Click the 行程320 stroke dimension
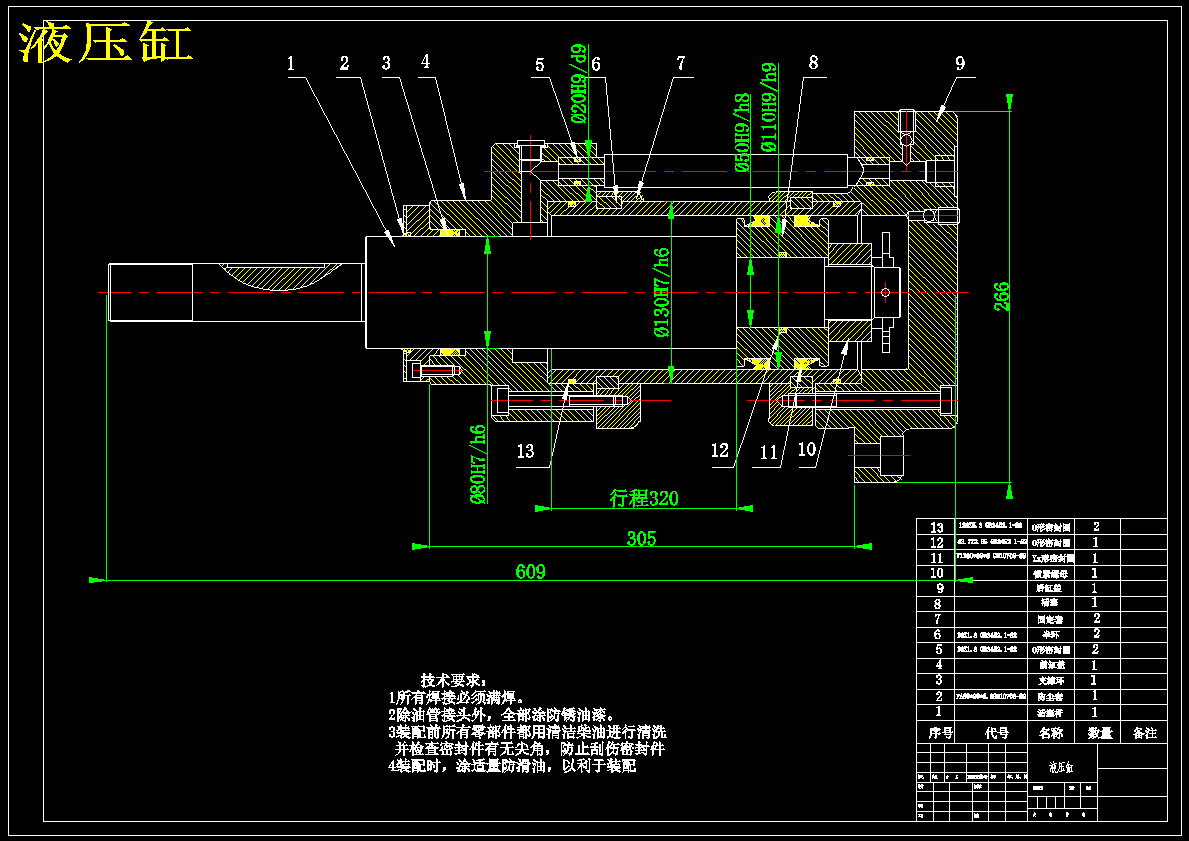This screenshot has height=841, width=1189. tap(644, 498)
